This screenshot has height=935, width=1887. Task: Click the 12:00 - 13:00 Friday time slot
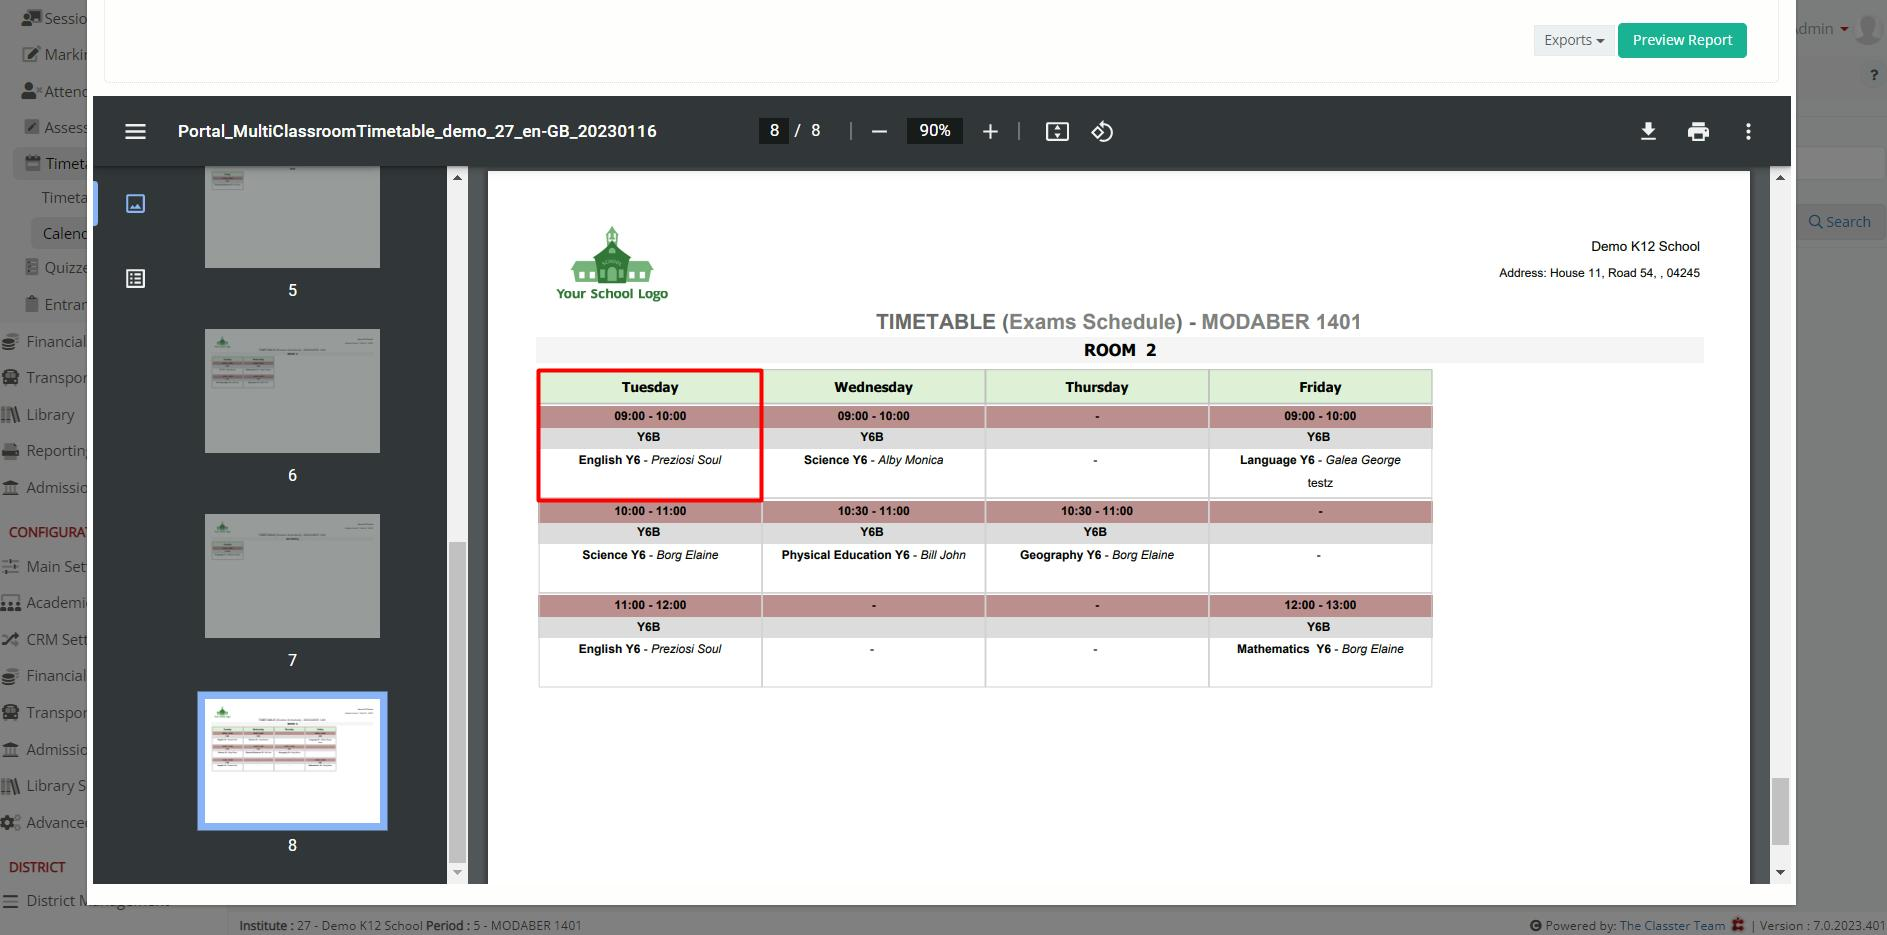click(x=1320, y=605)
